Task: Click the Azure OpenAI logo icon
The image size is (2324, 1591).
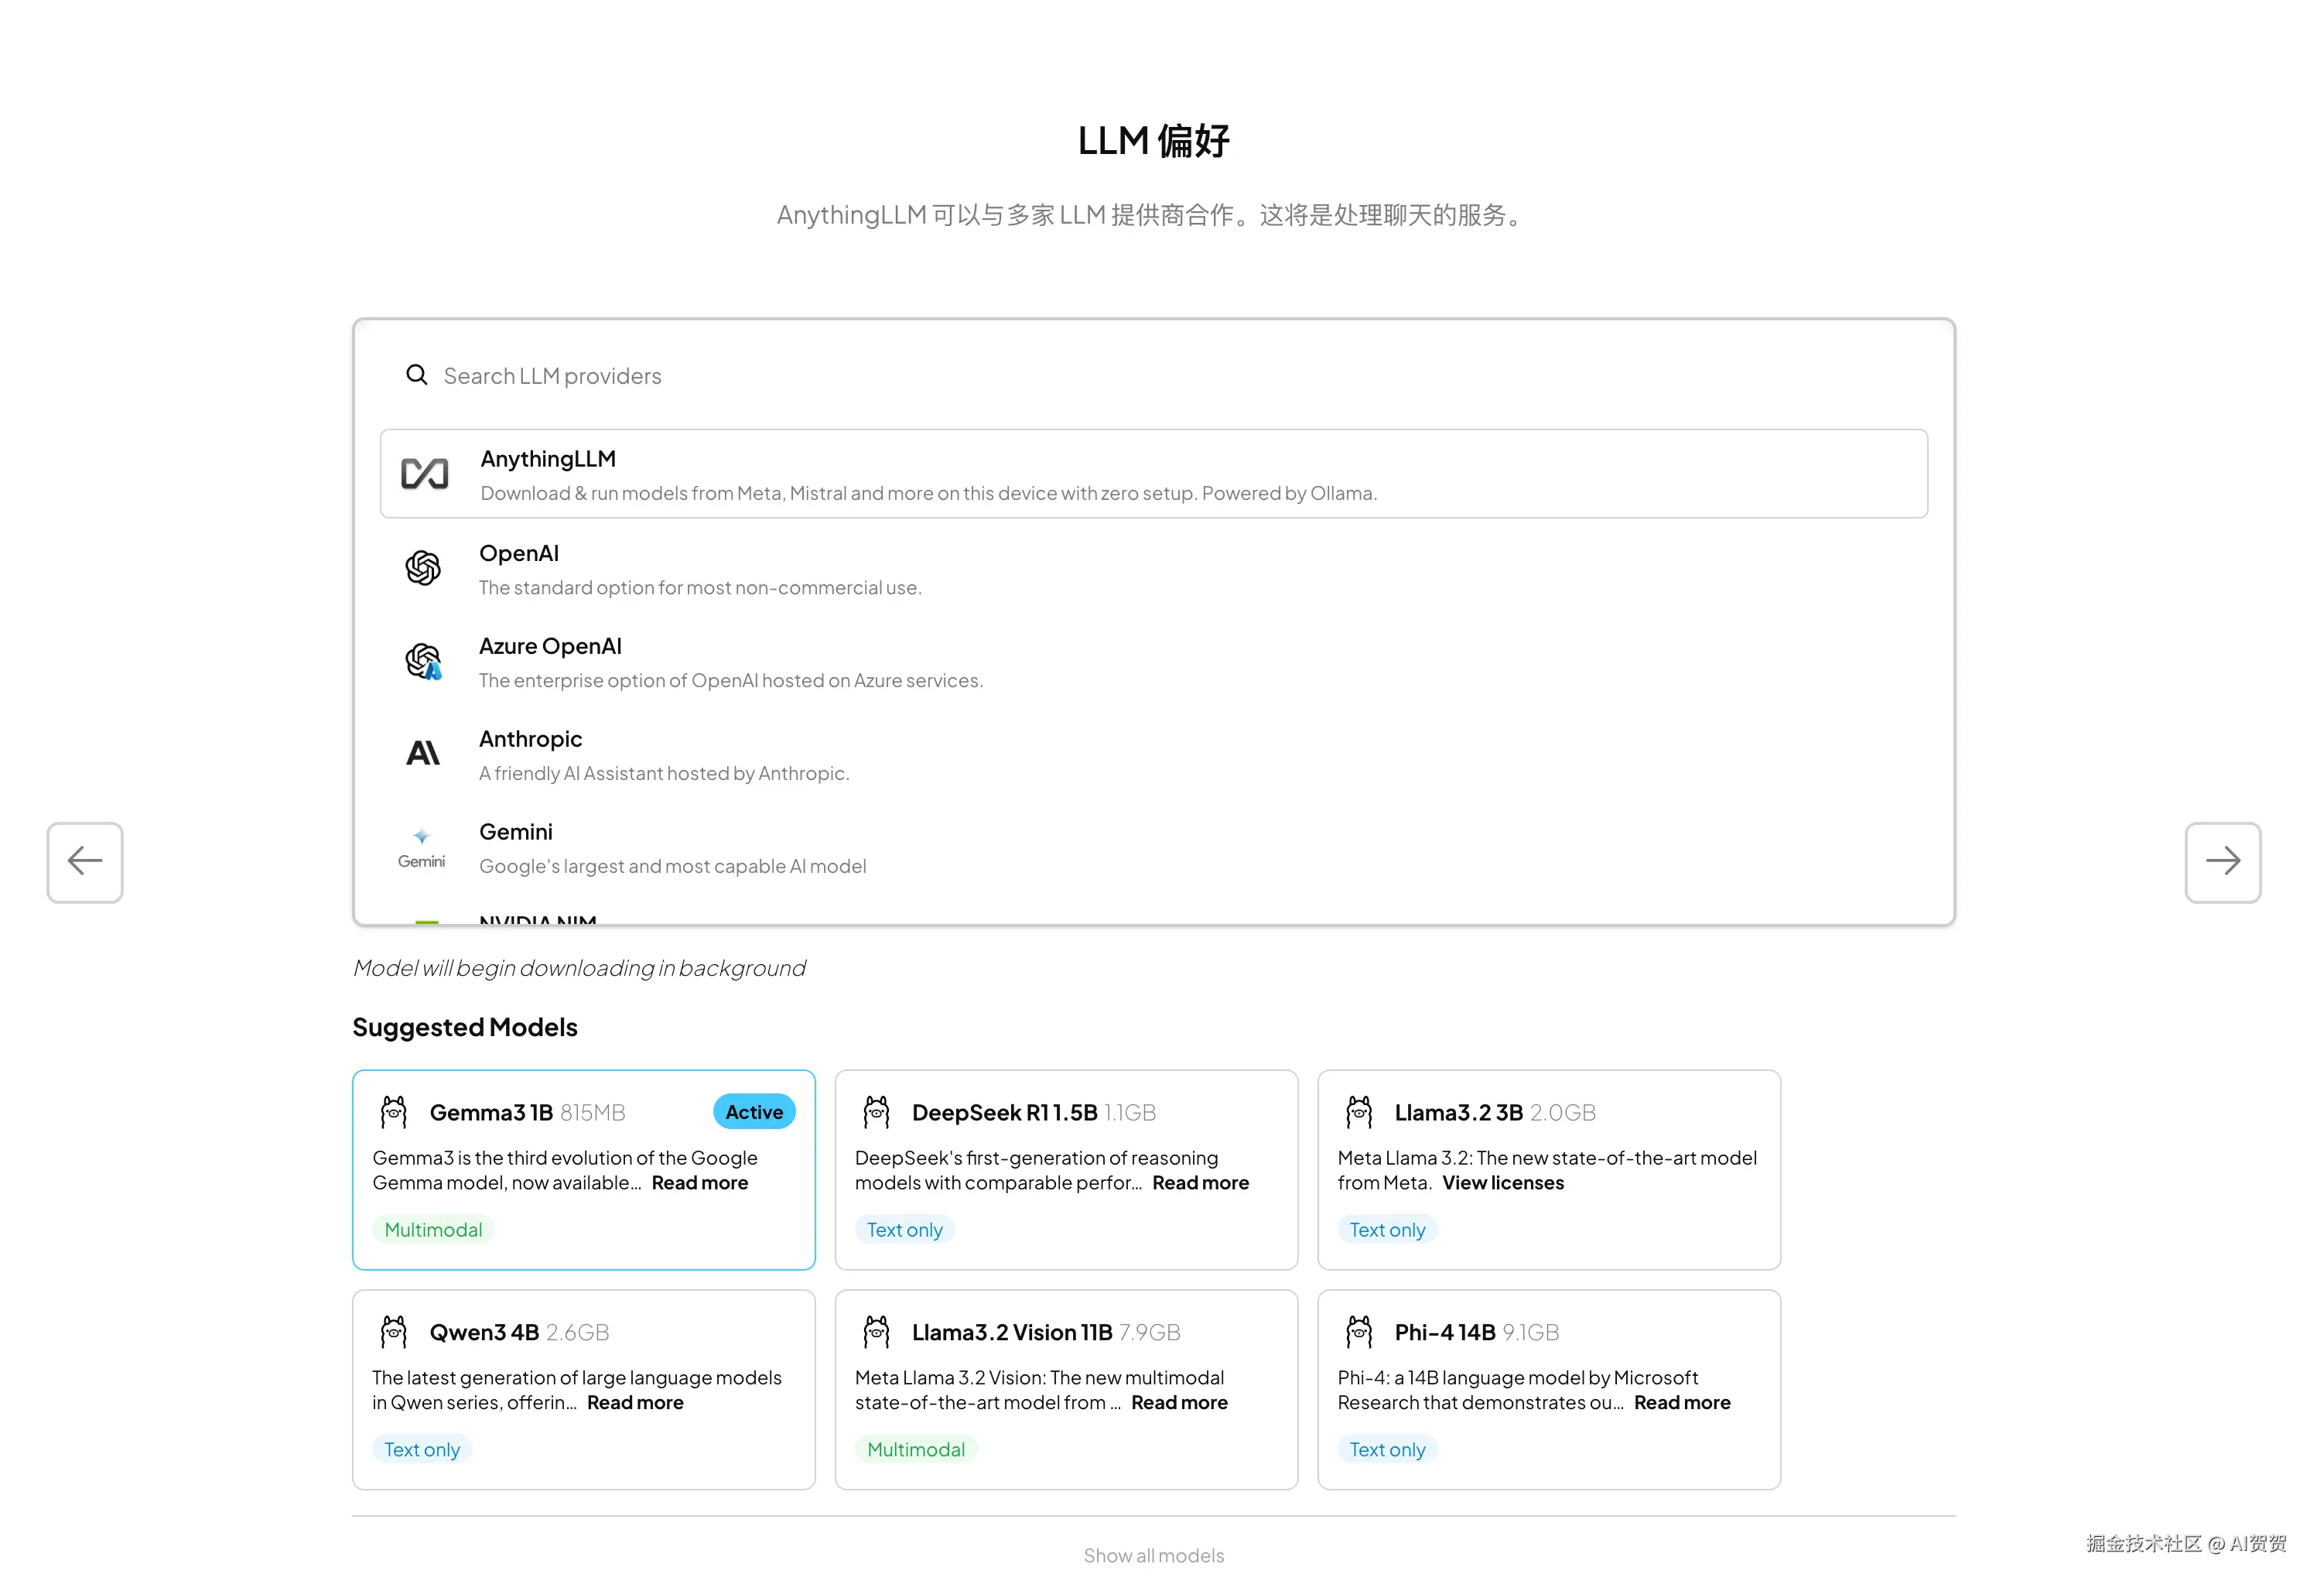Action: 423,661
